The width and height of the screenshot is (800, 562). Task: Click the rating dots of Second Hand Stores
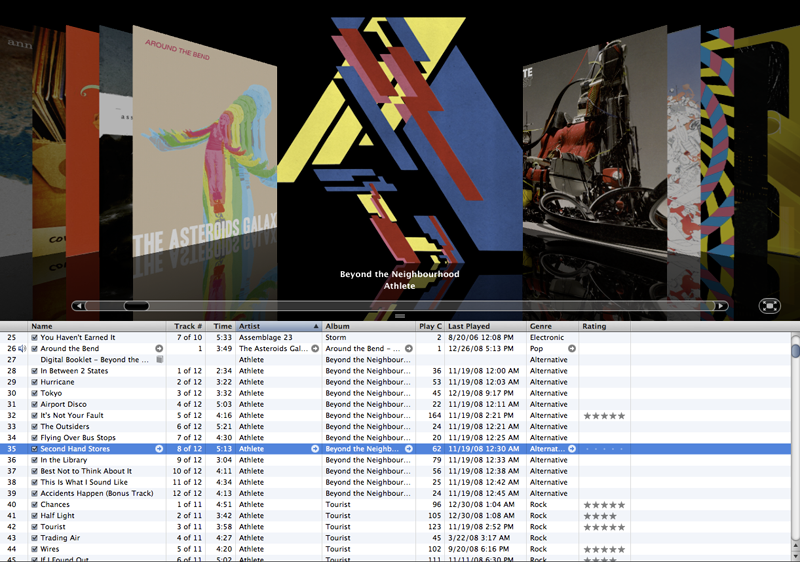[605, 449]
